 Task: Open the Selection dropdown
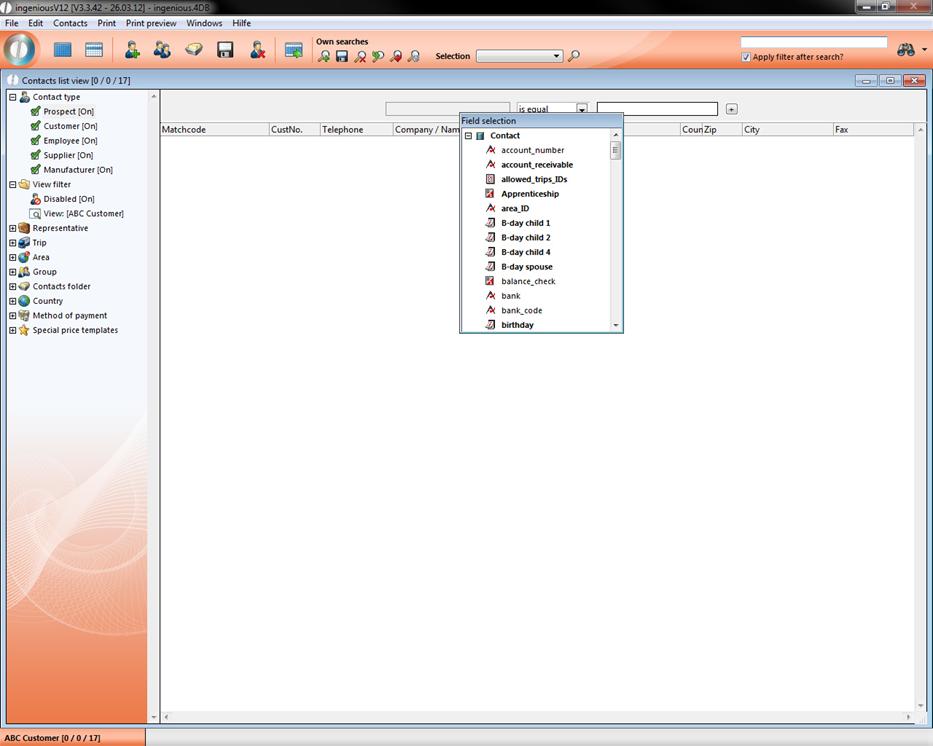557,56
